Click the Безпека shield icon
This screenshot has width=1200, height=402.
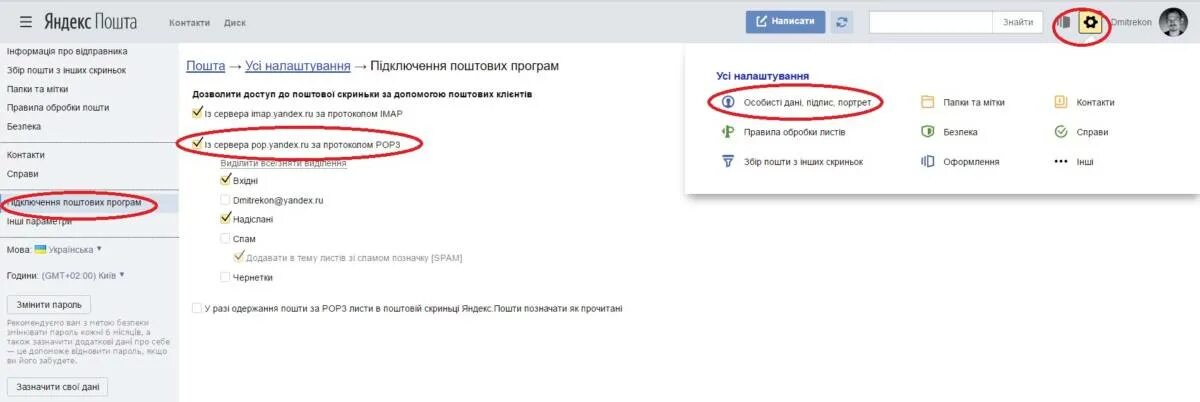click(927, 131)
